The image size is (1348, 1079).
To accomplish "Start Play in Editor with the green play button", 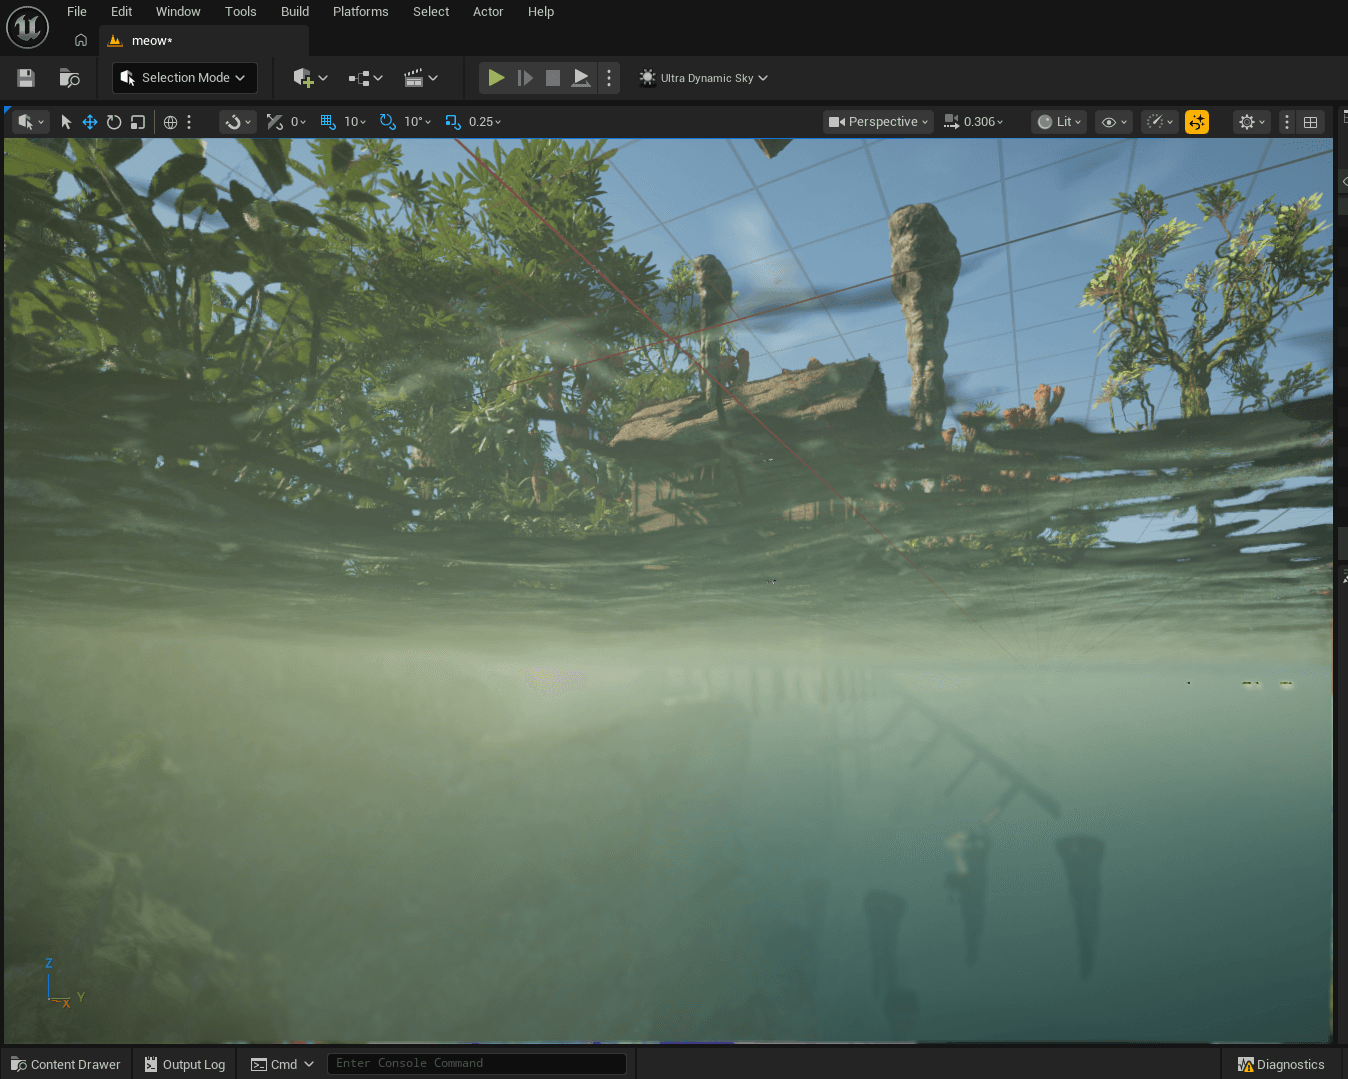I will tap(496, 78).
